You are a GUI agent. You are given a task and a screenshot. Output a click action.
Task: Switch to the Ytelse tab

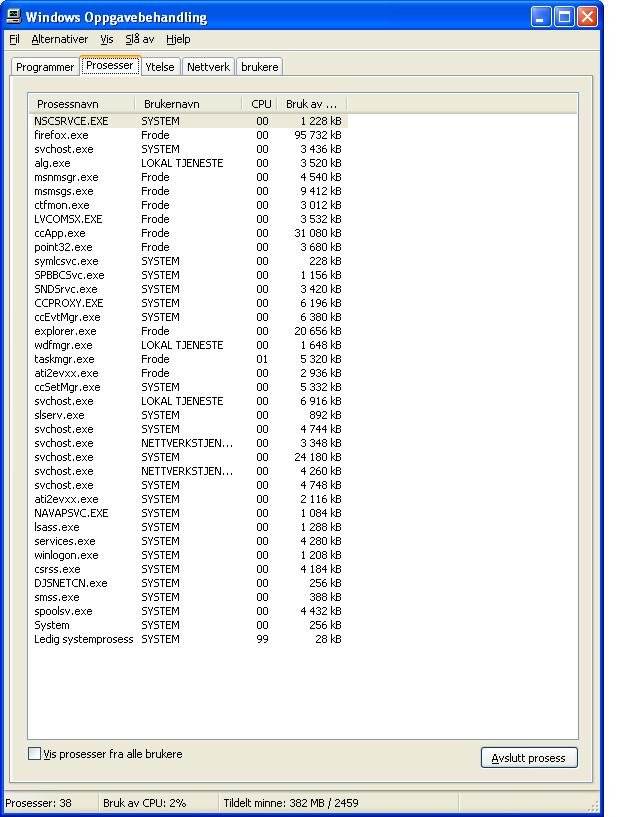[160, 67]
